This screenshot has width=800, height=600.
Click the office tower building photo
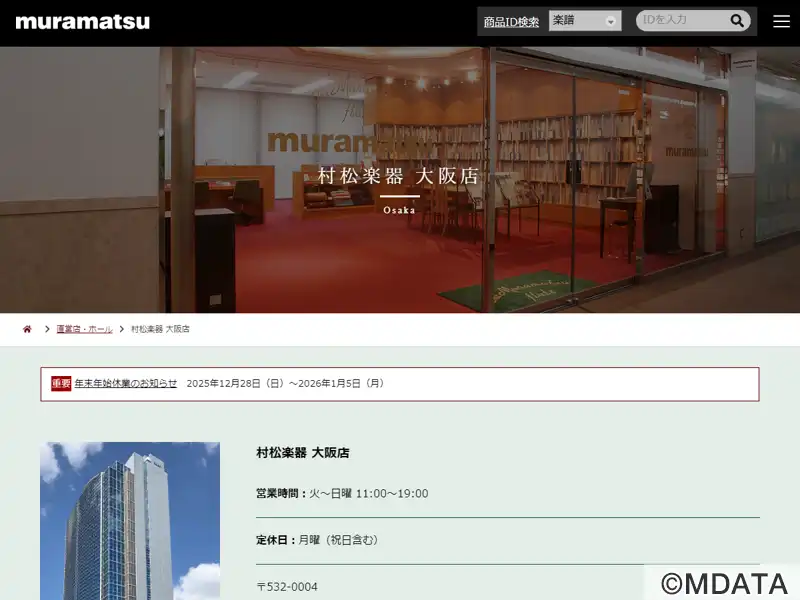pyautogui.click(x=130, y=521)
